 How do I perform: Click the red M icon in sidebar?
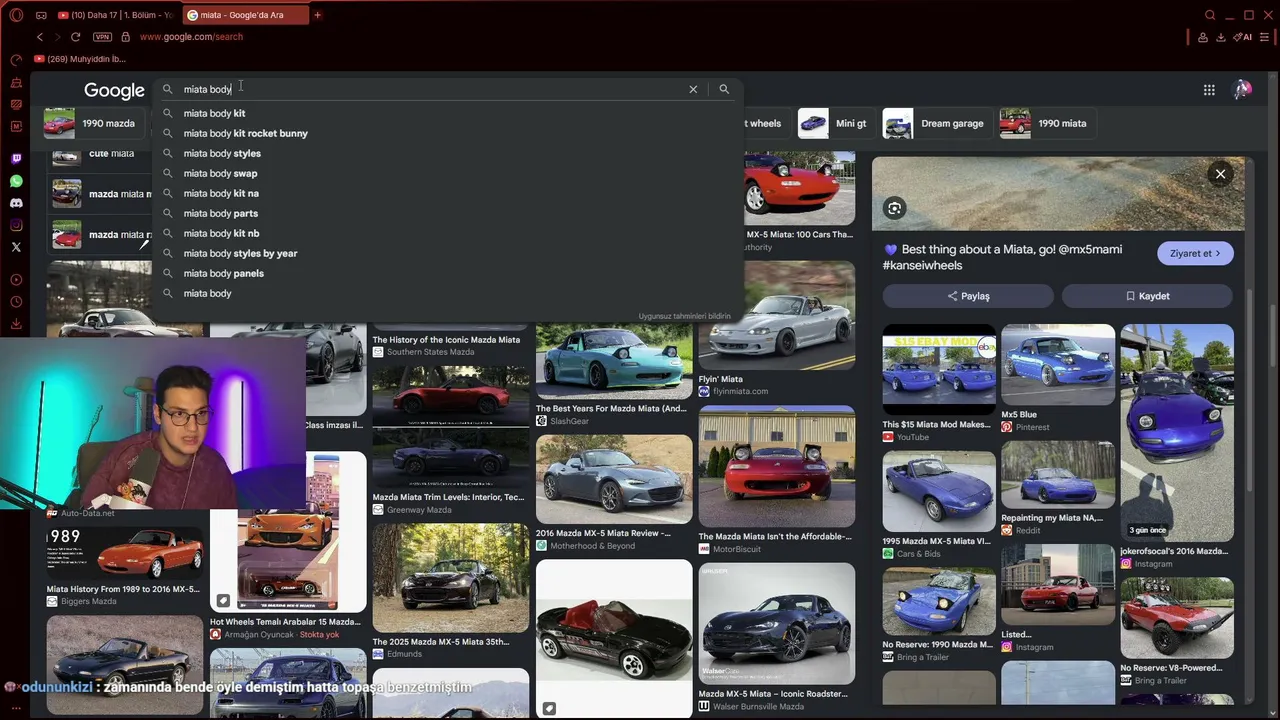[16, 126]
